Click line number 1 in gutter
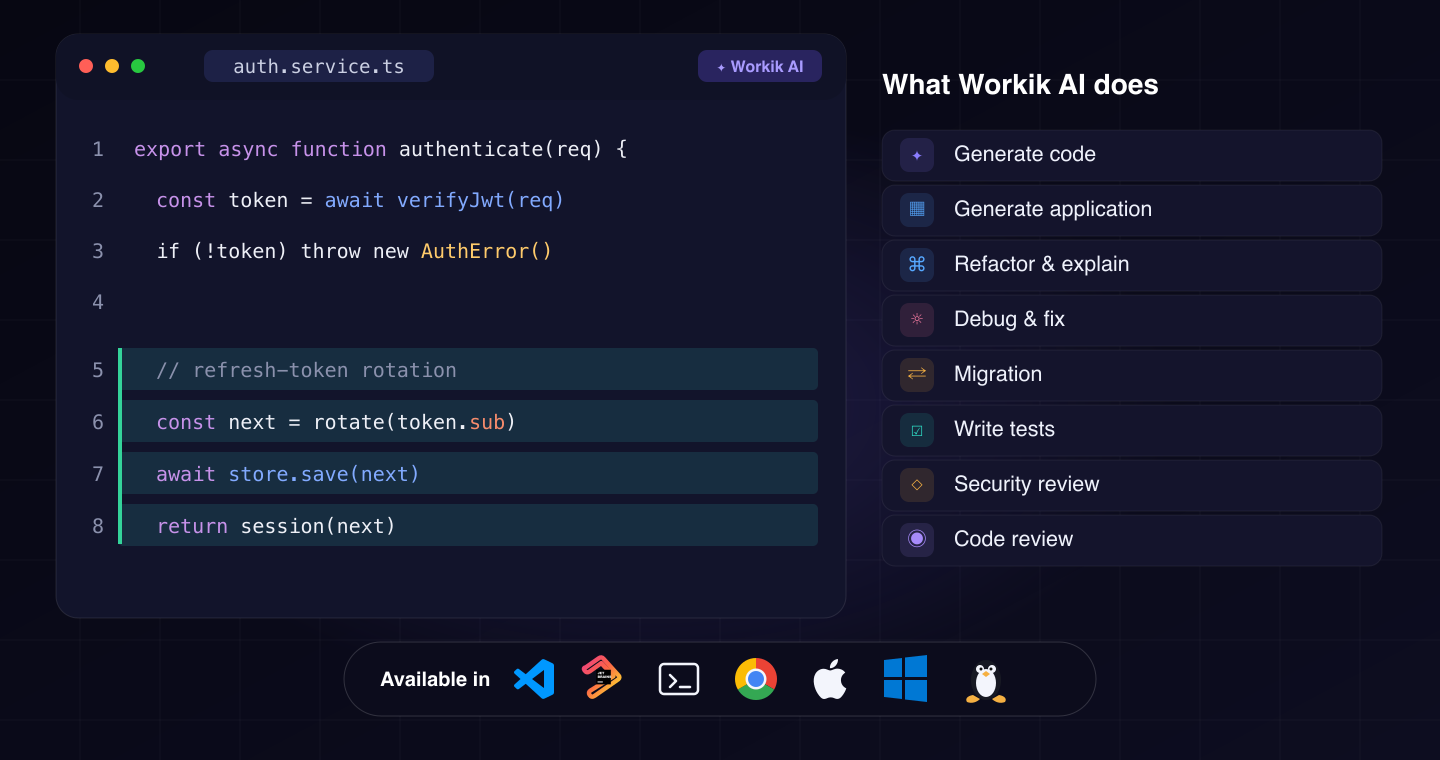This screenshot has height=760, width=1440. [98, 149]
